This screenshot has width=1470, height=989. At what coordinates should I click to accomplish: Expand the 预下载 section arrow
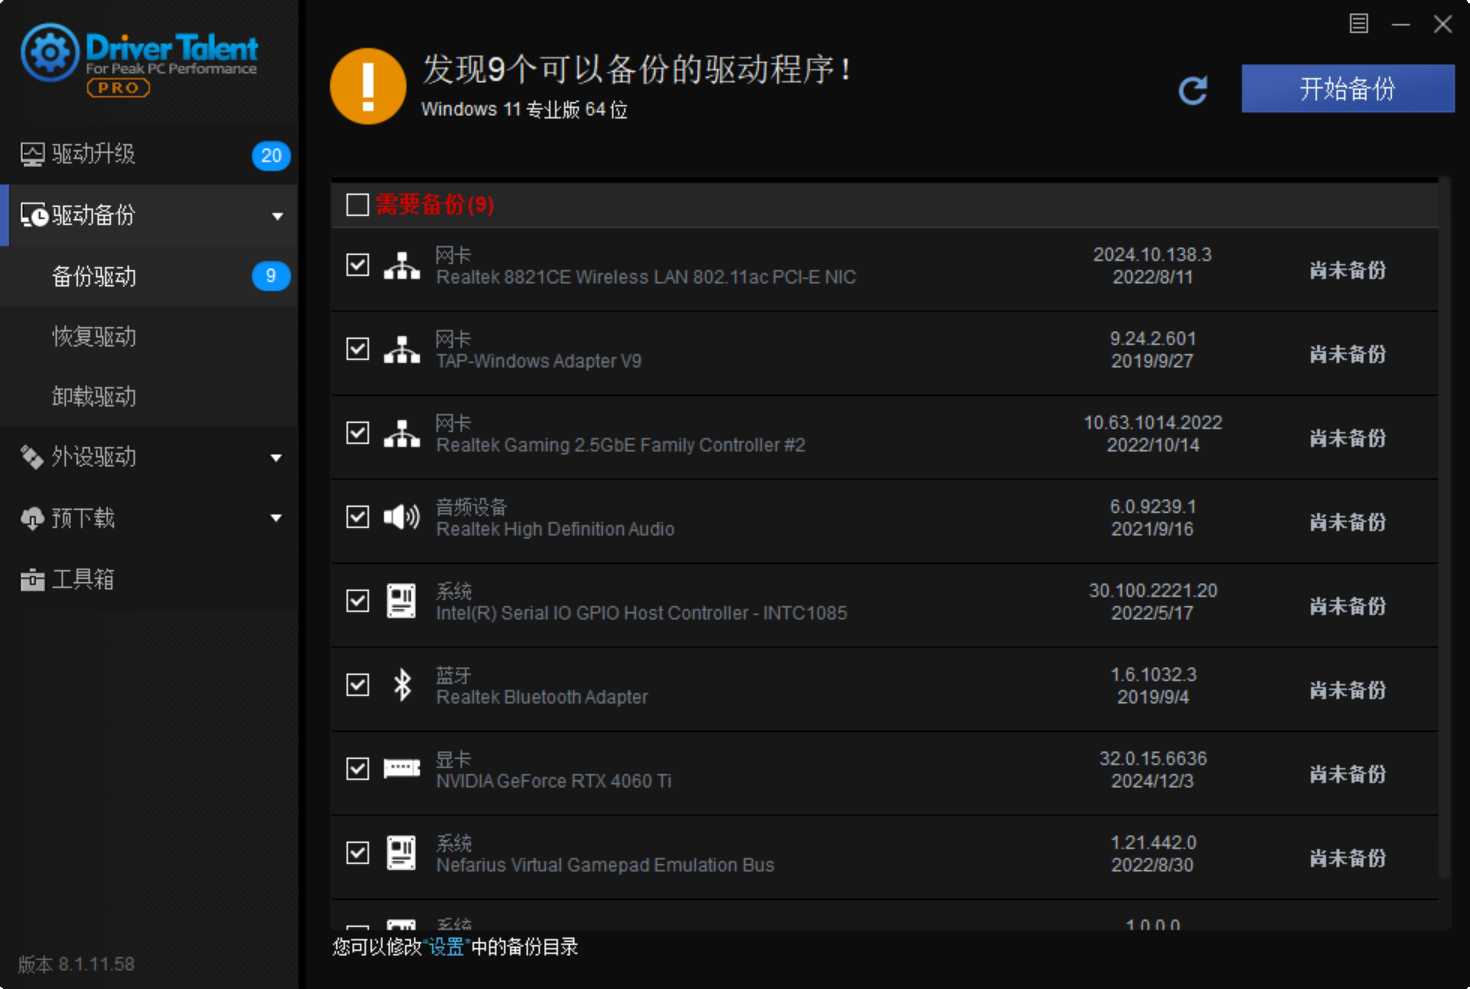[x=276, y=518]
